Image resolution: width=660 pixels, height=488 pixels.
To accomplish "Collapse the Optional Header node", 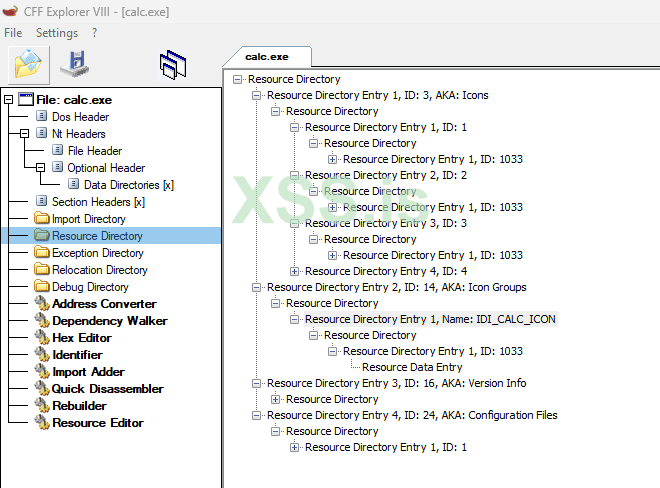I will click(x=40, y=168).
